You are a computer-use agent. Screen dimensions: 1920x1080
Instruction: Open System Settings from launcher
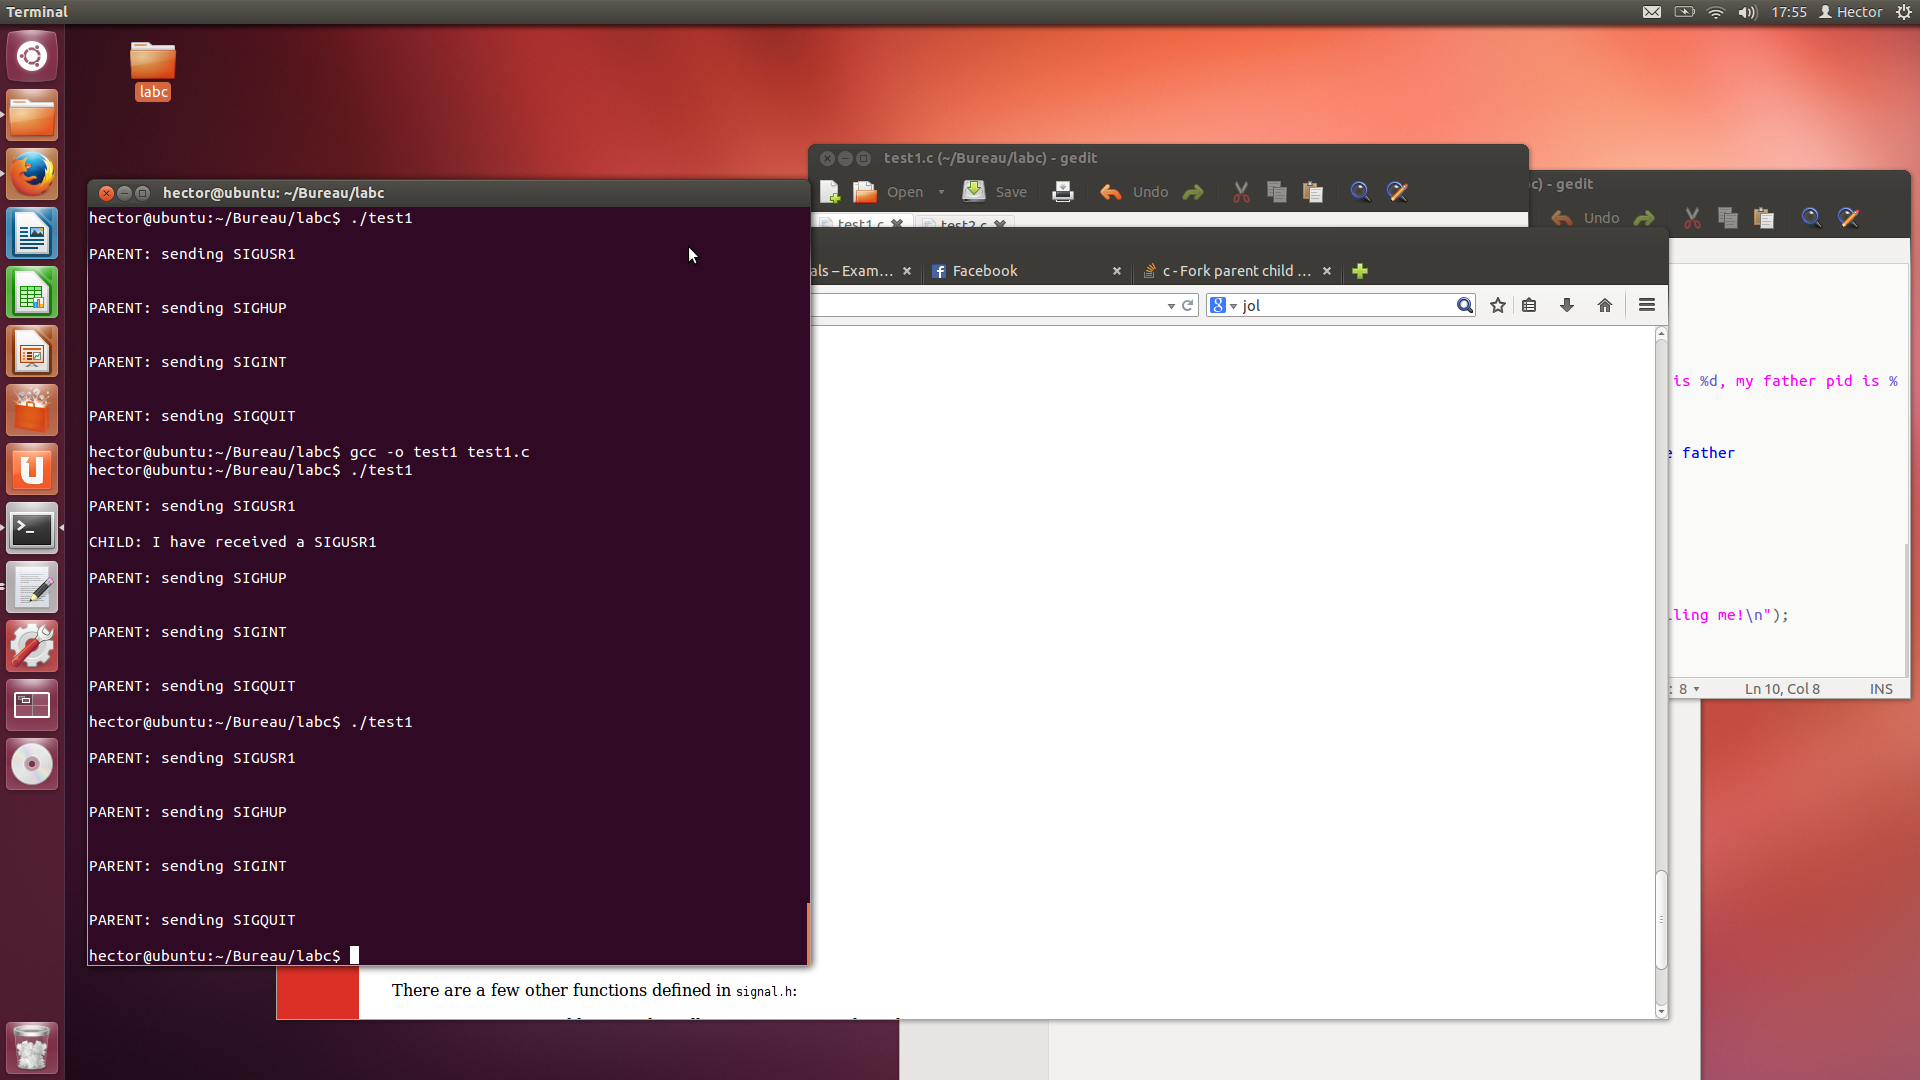pos(32,646)
